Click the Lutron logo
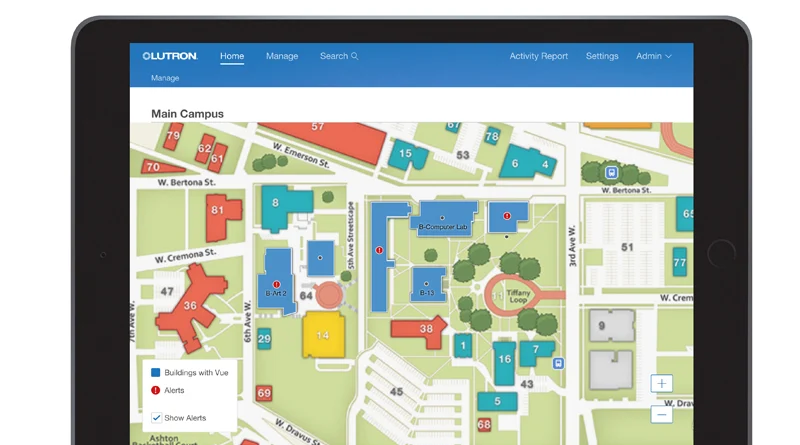Viewport: 800px width, 445px height. pos(170,56)
